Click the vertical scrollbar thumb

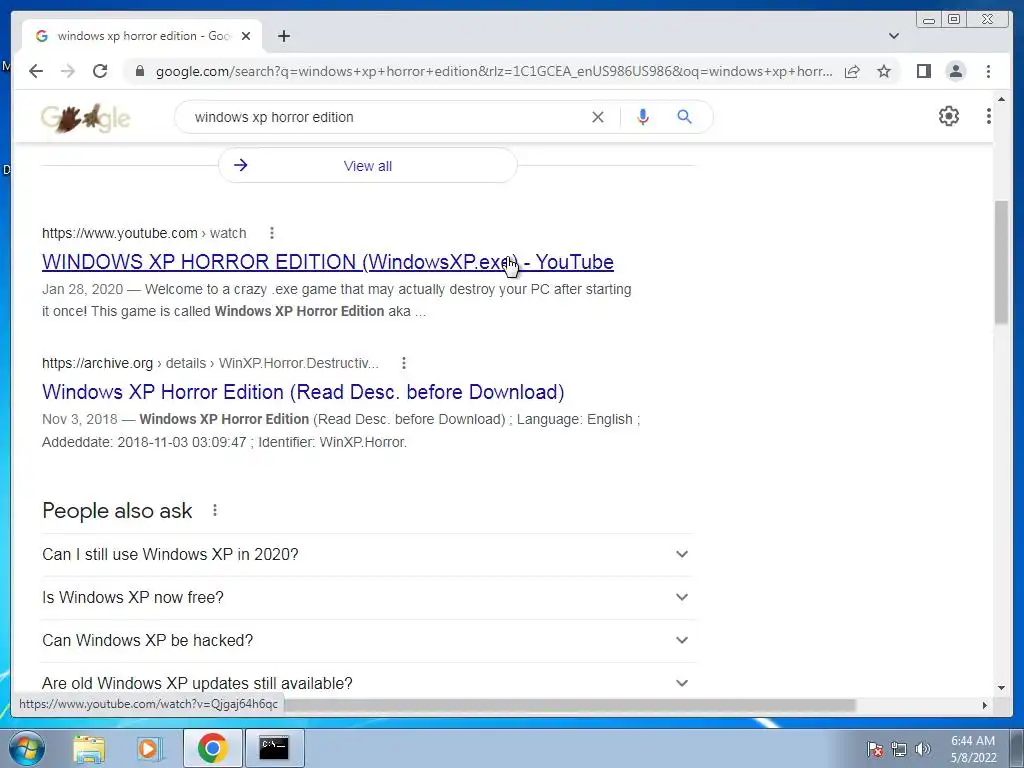coord(1001,262)
